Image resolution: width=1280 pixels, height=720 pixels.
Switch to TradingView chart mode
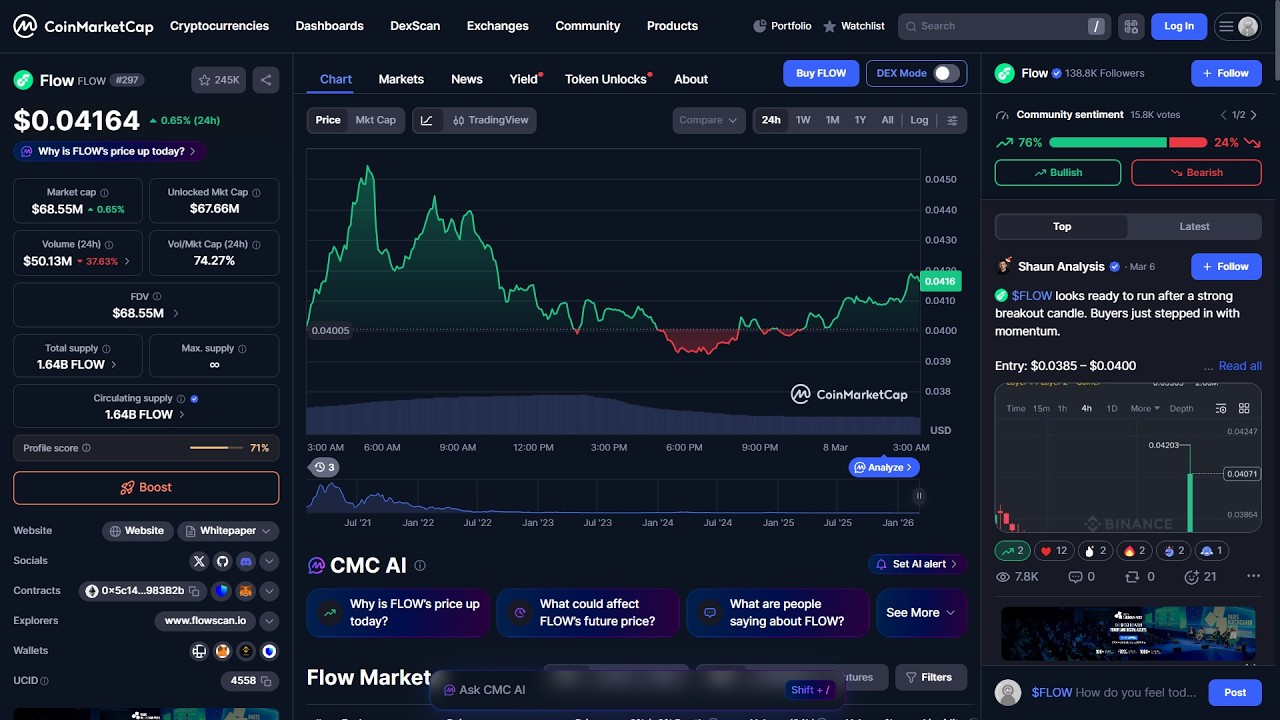click(489, 120)
